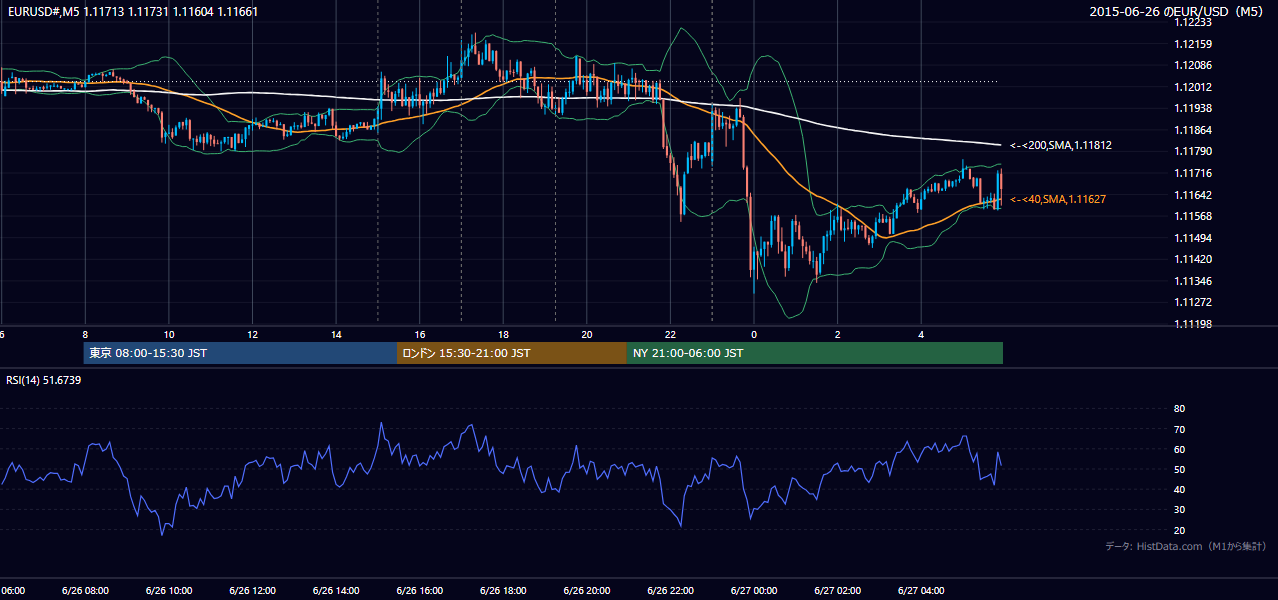
Task: Click hour tick 0 below the price chart
Action: point(754,334)
